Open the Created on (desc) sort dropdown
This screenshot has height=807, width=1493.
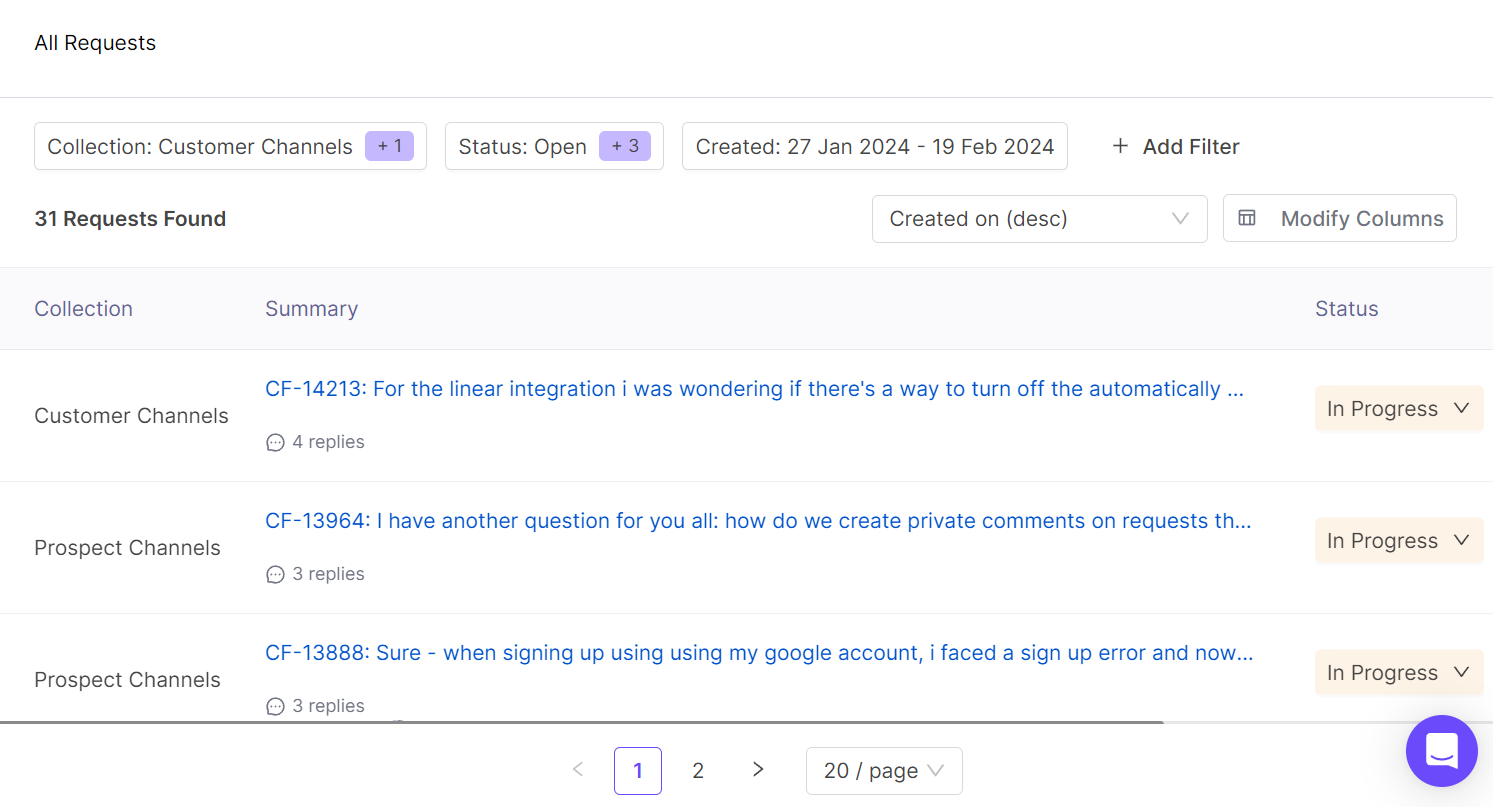click(x=1039, y=218)
